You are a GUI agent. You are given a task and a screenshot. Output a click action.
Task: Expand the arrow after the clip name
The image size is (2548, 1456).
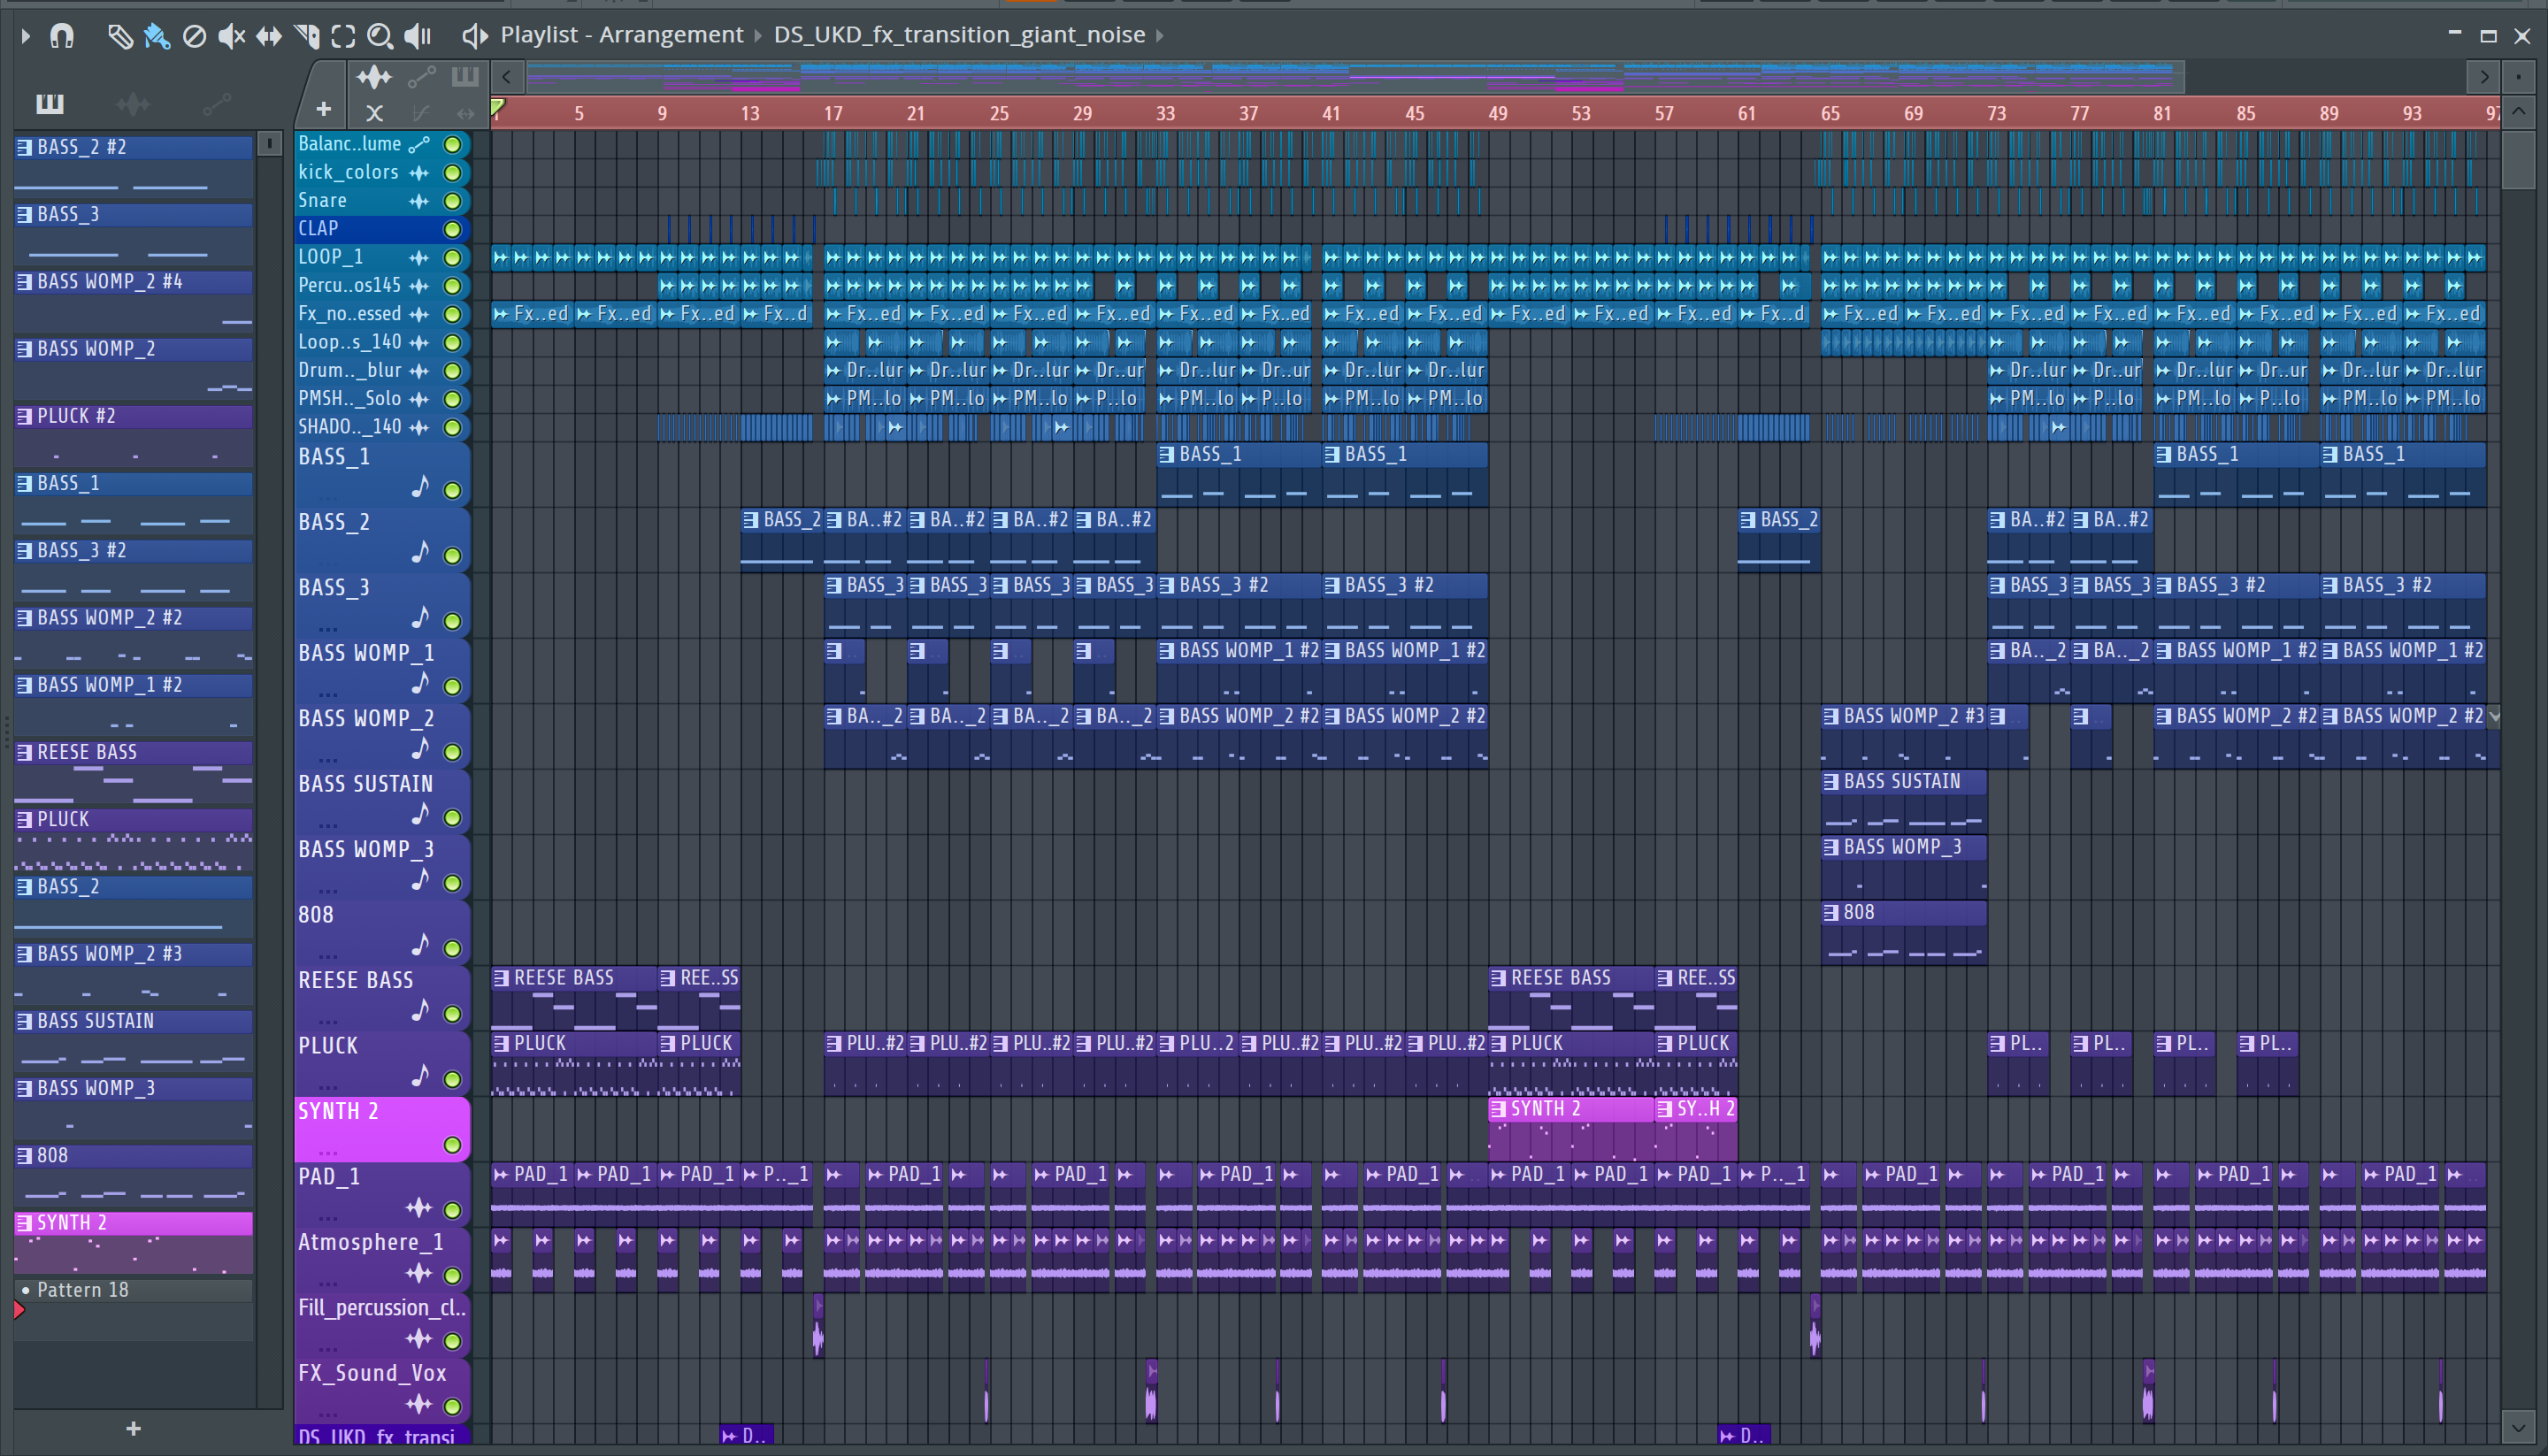pos(1160,35)
